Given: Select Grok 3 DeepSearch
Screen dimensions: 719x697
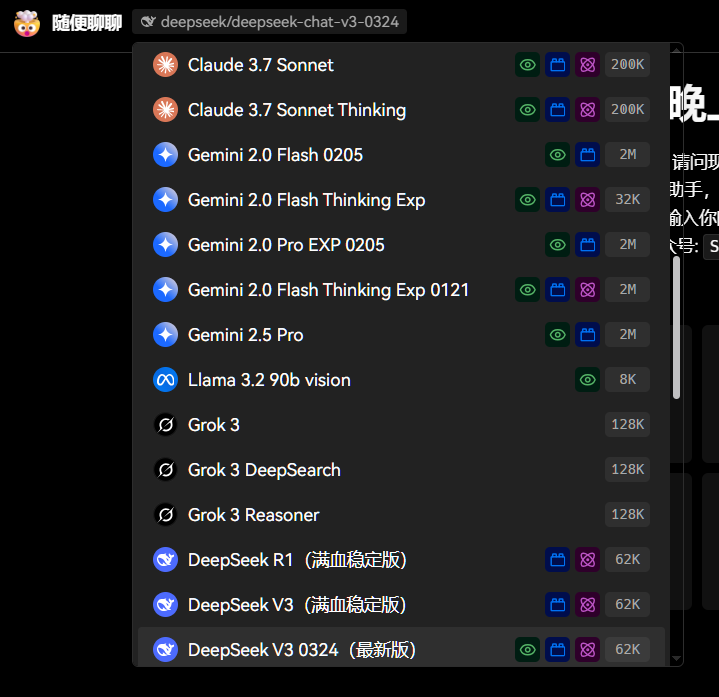Looking at the screenshot, I should tap(401, 469).
